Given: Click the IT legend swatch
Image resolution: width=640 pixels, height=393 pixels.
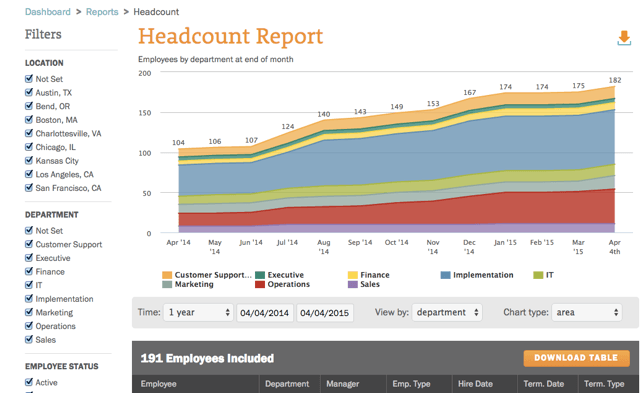Looking at the screenshot, I should [x=538, y=275].
